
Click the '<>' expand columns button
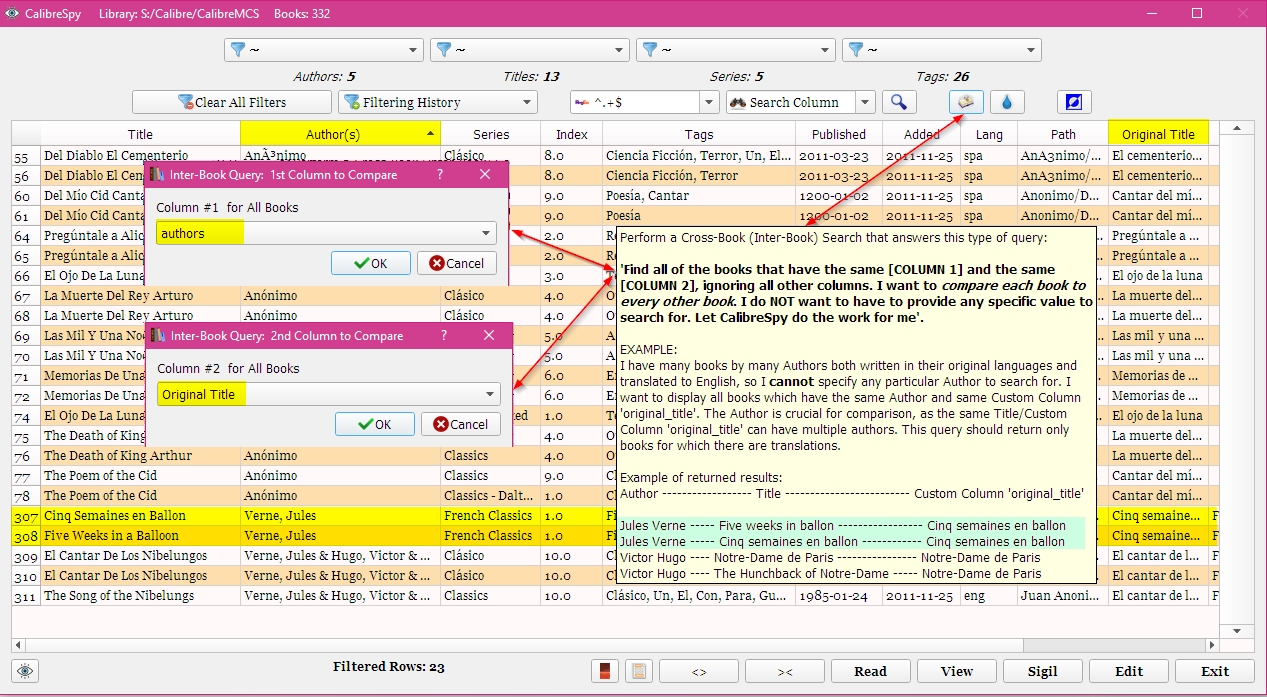699,671
